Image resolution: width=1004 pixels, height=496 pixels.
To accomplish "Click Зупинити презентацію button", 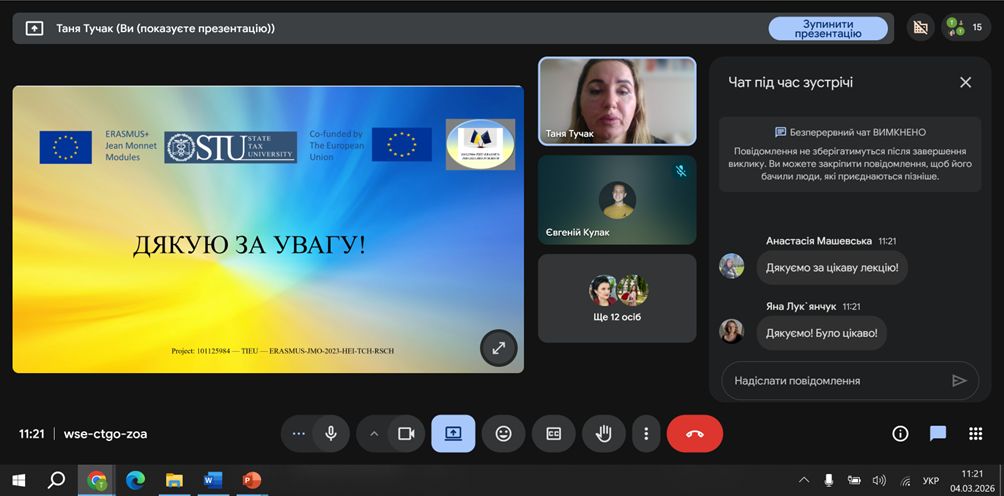I will pyautogui.click(x=827, y=28).
